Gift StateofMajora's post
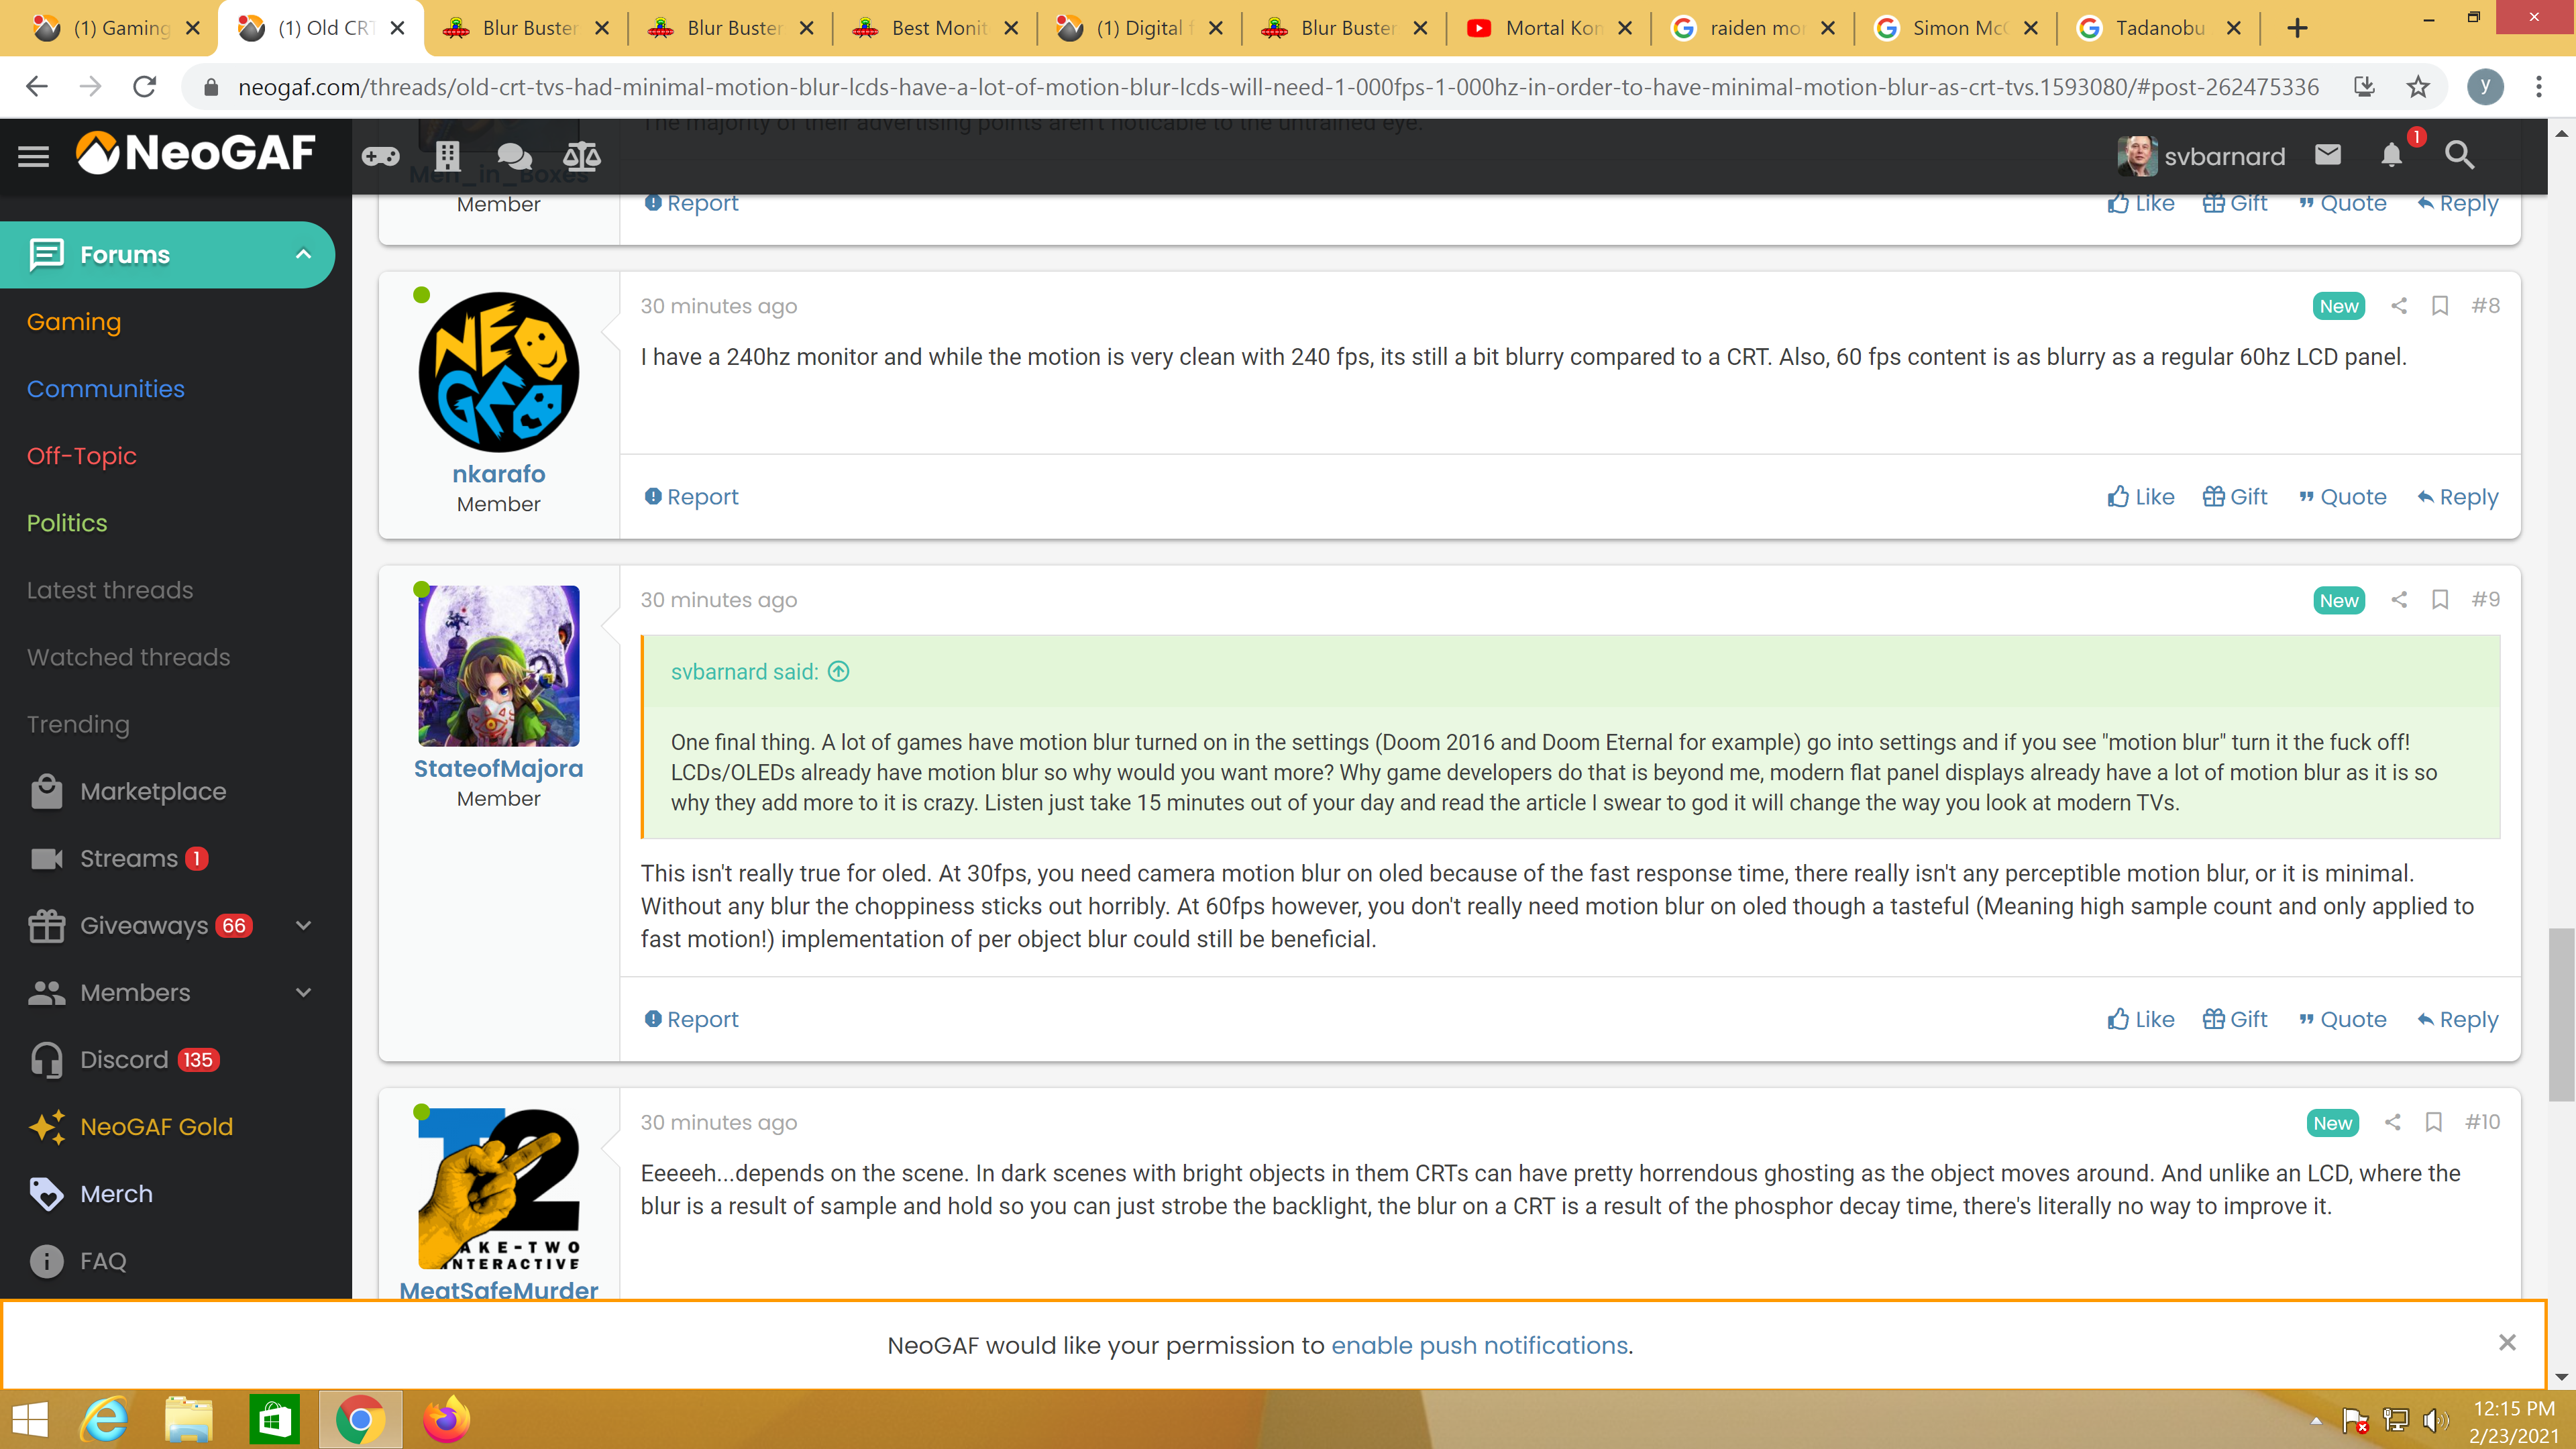The image size is (2576, 1449). click(x=2235, y=1019)
